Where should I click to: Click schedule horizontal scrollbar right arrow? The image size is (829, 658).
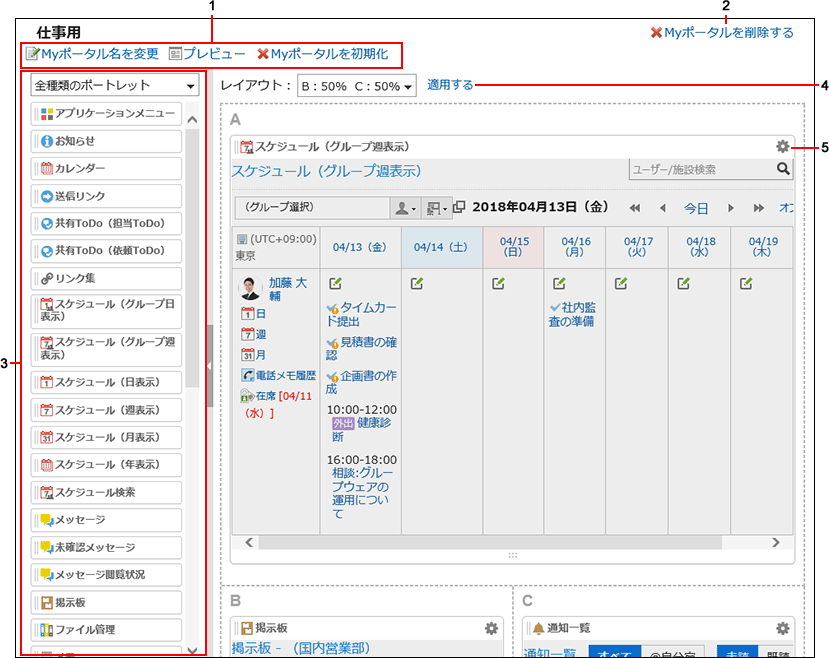tap(776, 543)
